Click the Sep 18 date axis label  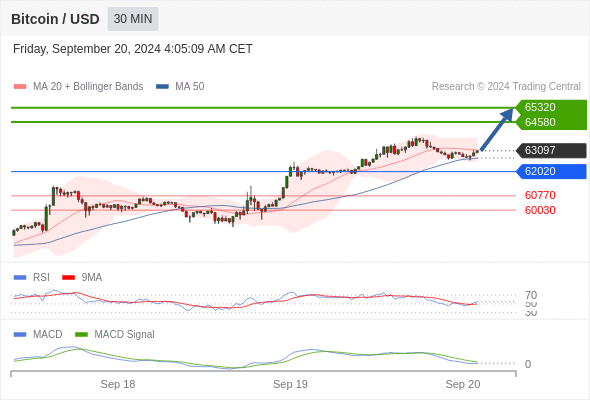118,384
